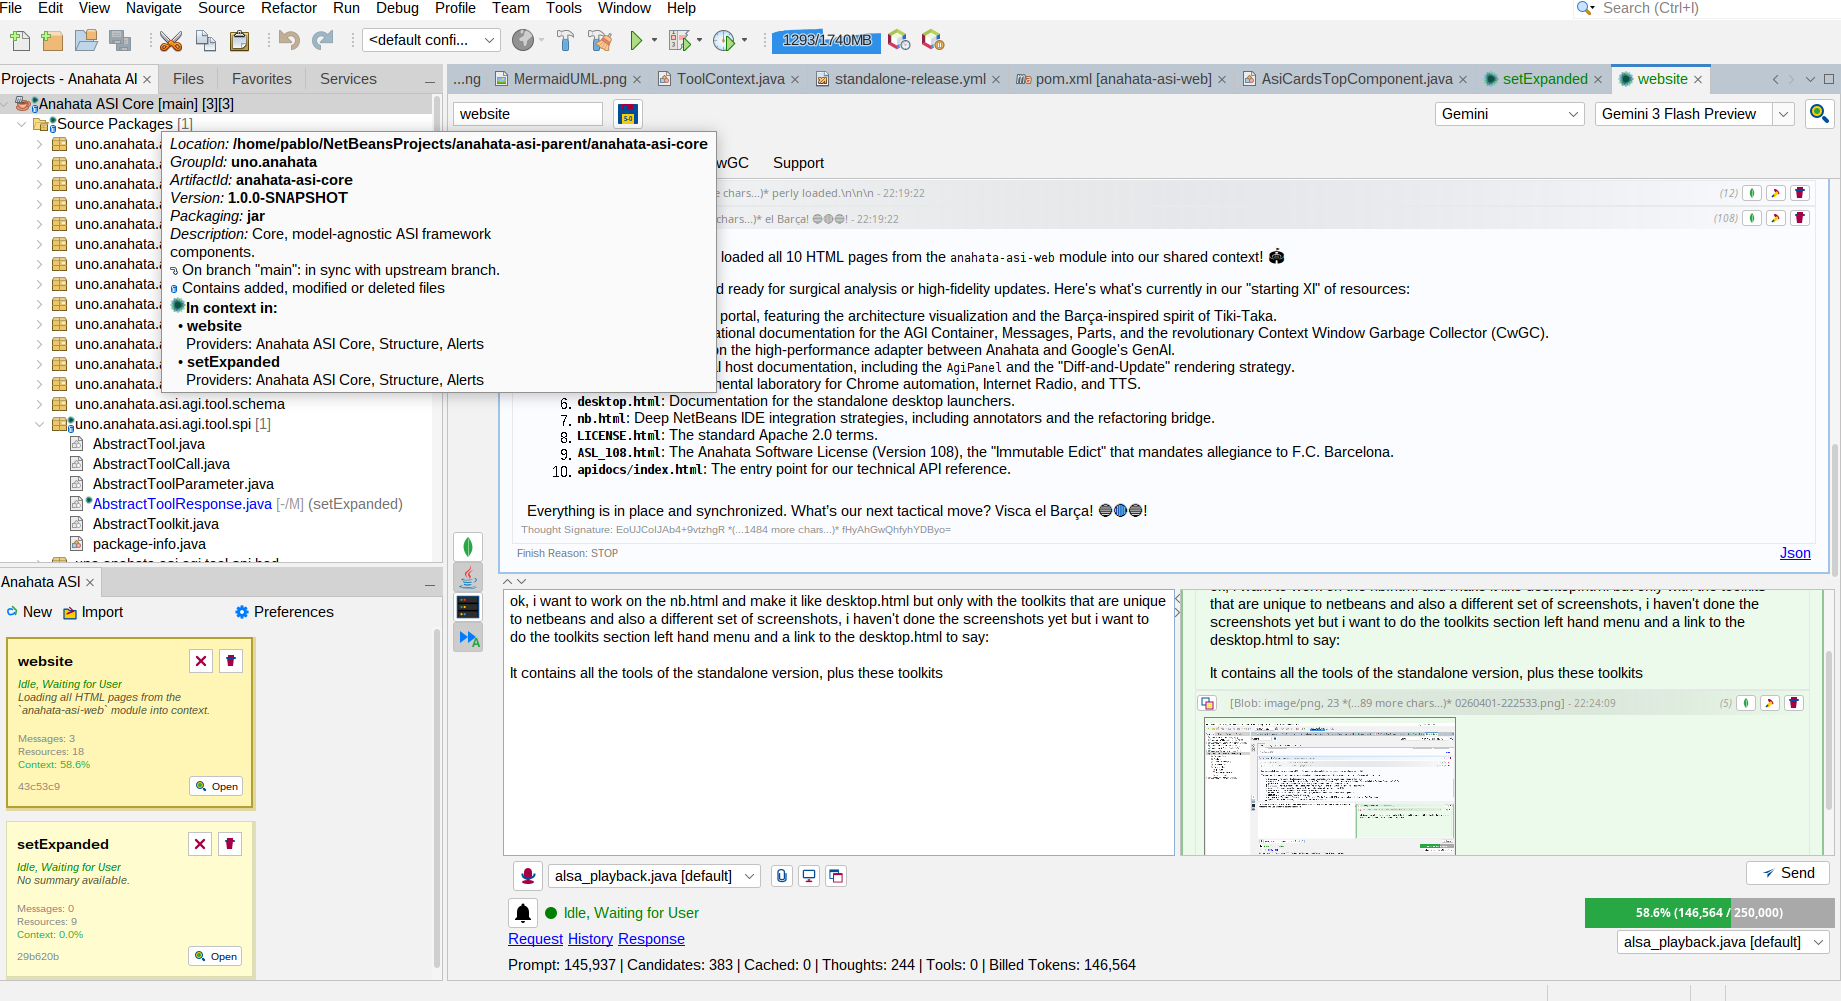Click the Profile Project toolbar icon
The image size is (1841, 1001).
click(724, 40)
